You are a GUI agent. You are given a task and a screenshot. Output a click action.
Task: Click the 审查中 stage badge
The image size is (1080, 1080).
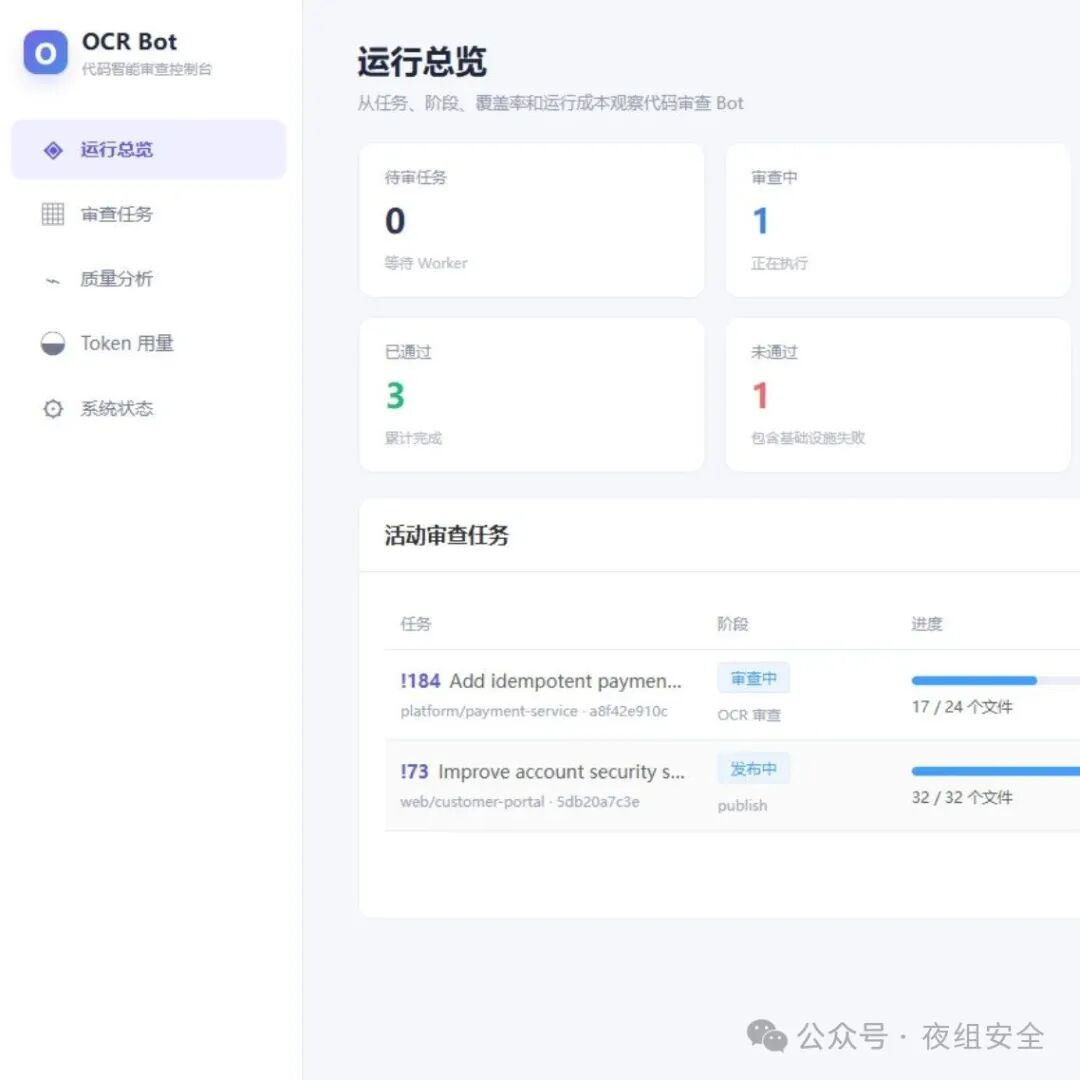click(754, 678)
